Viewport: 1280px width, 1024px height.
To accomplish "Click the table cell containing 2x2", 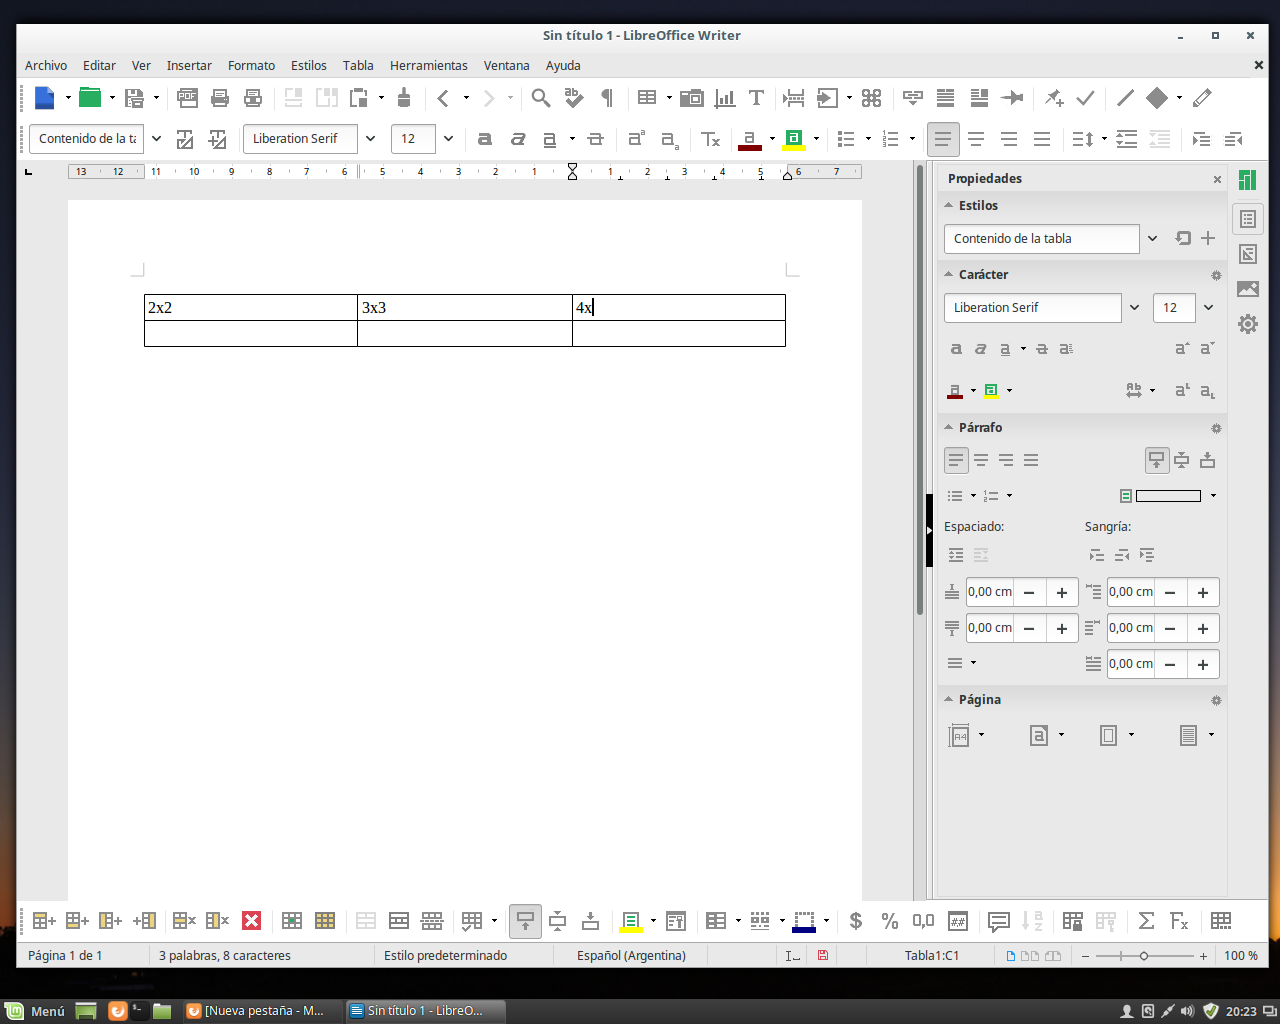I will click(x=251, y=307).
